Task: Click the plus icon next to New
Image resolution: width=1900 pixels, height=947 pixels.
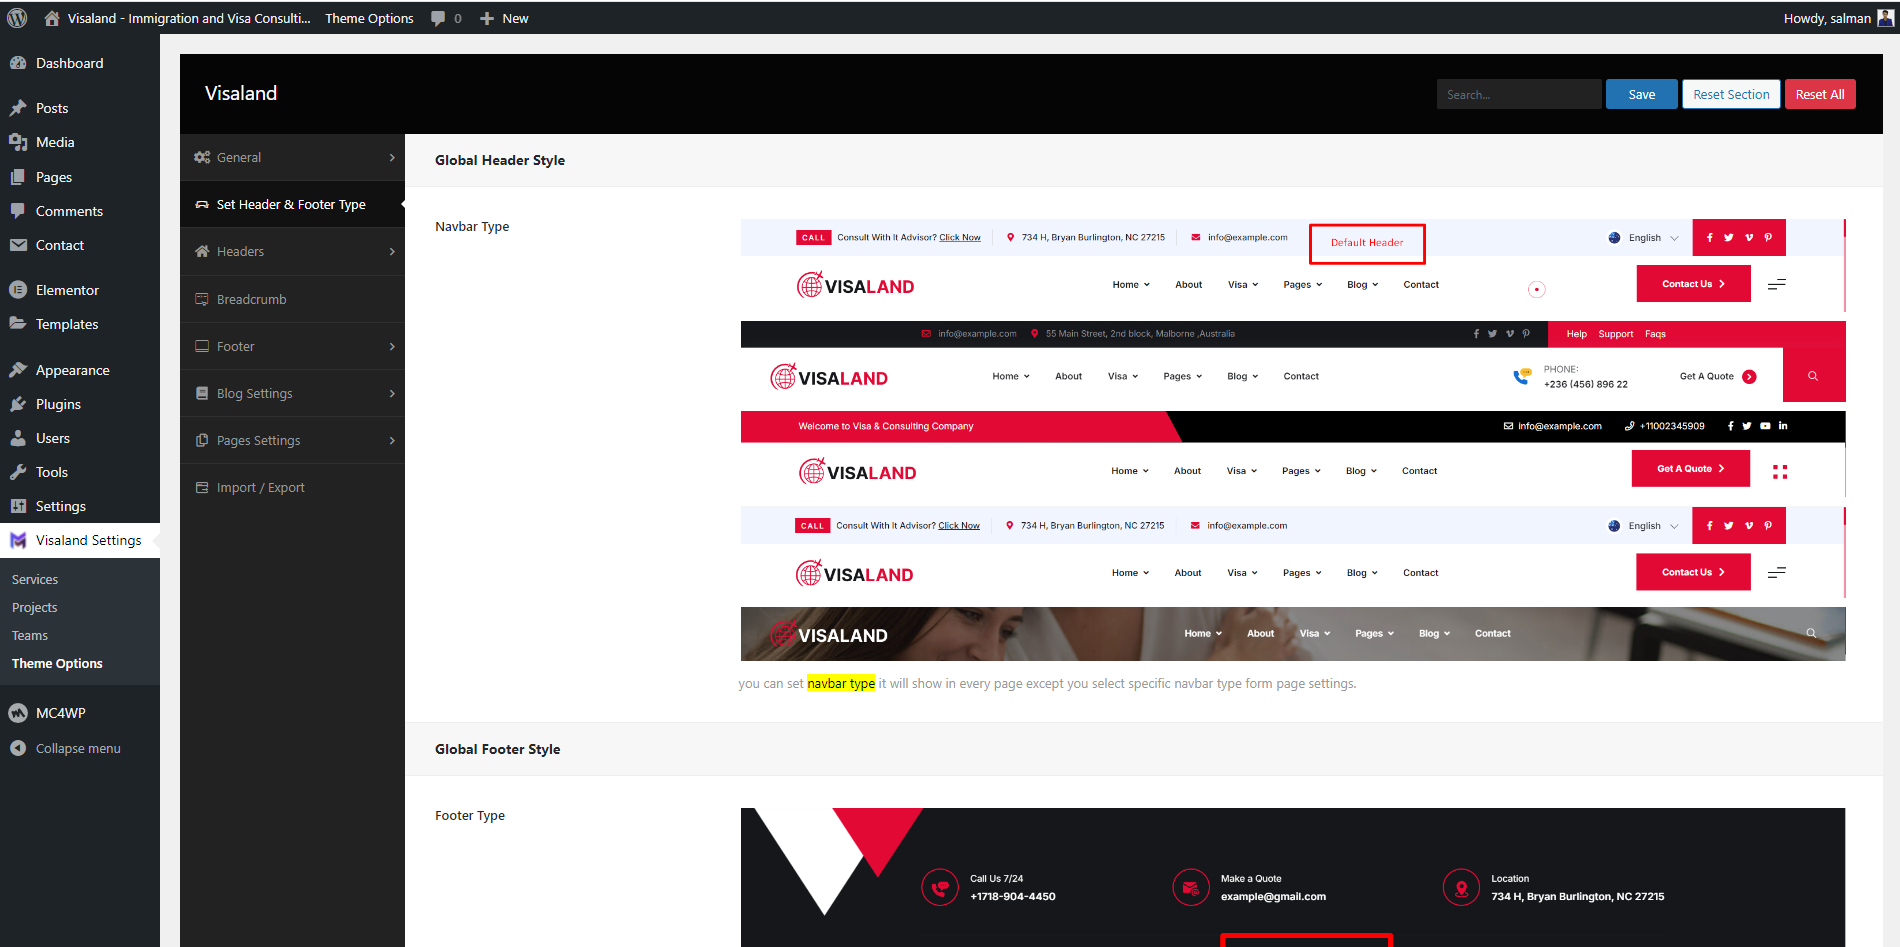Action: point(487,18)
